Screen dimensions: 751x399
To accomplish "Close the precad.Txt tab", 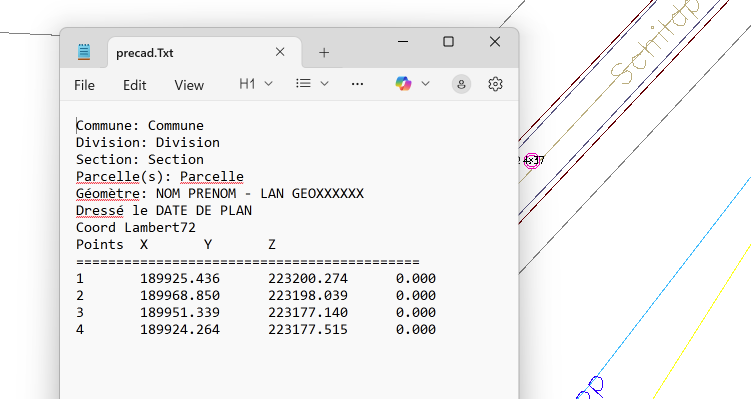I will 280,52.
